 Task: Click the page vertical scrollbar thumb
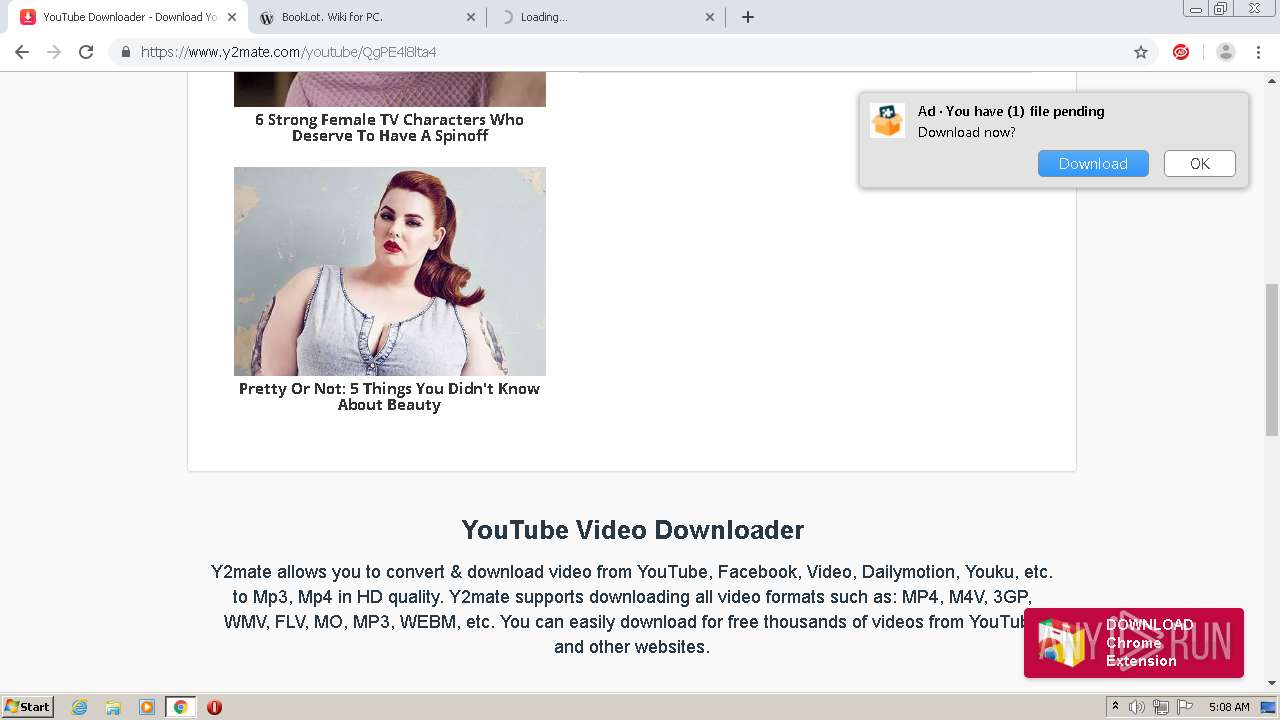[x=1272, y=360]
